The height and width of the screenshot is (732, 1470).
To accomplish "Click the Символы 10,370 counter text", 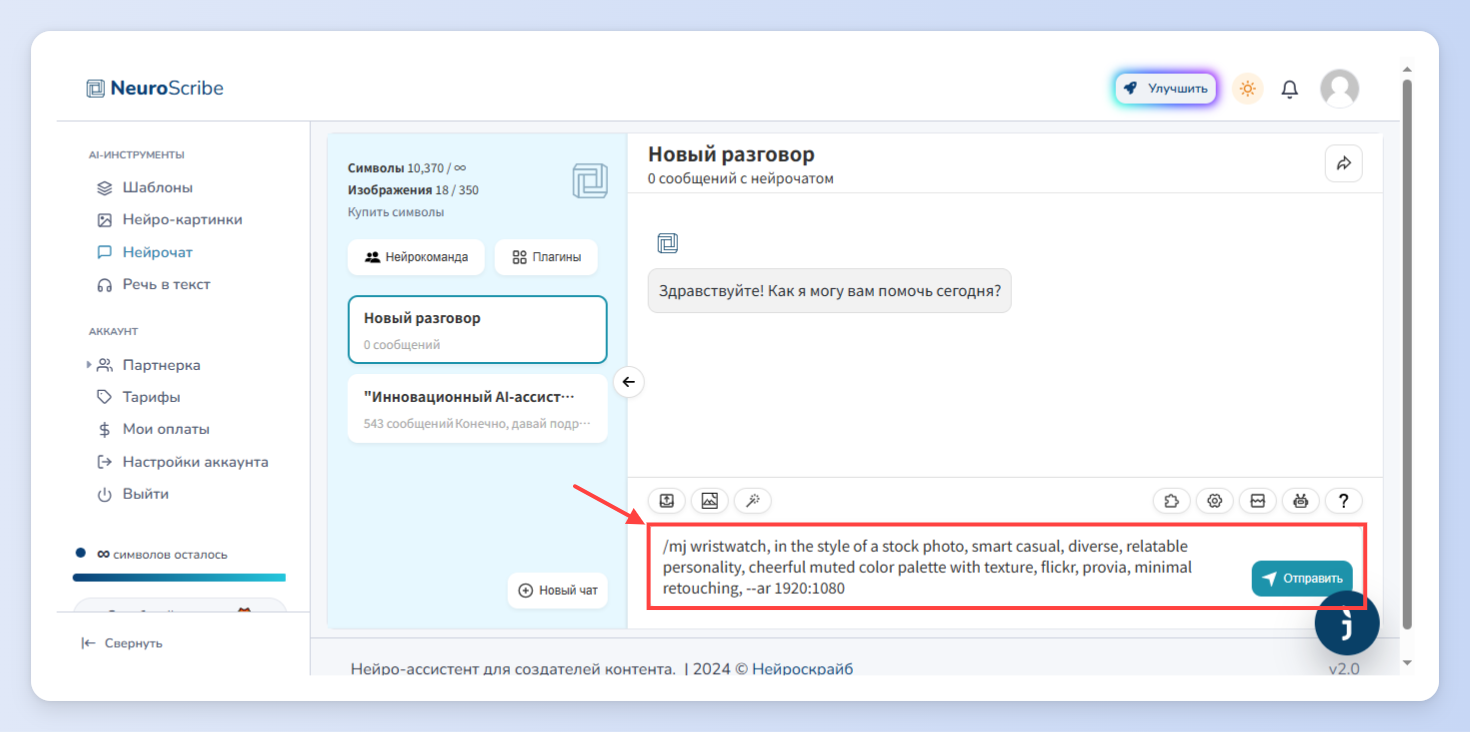I will [407, 168].
